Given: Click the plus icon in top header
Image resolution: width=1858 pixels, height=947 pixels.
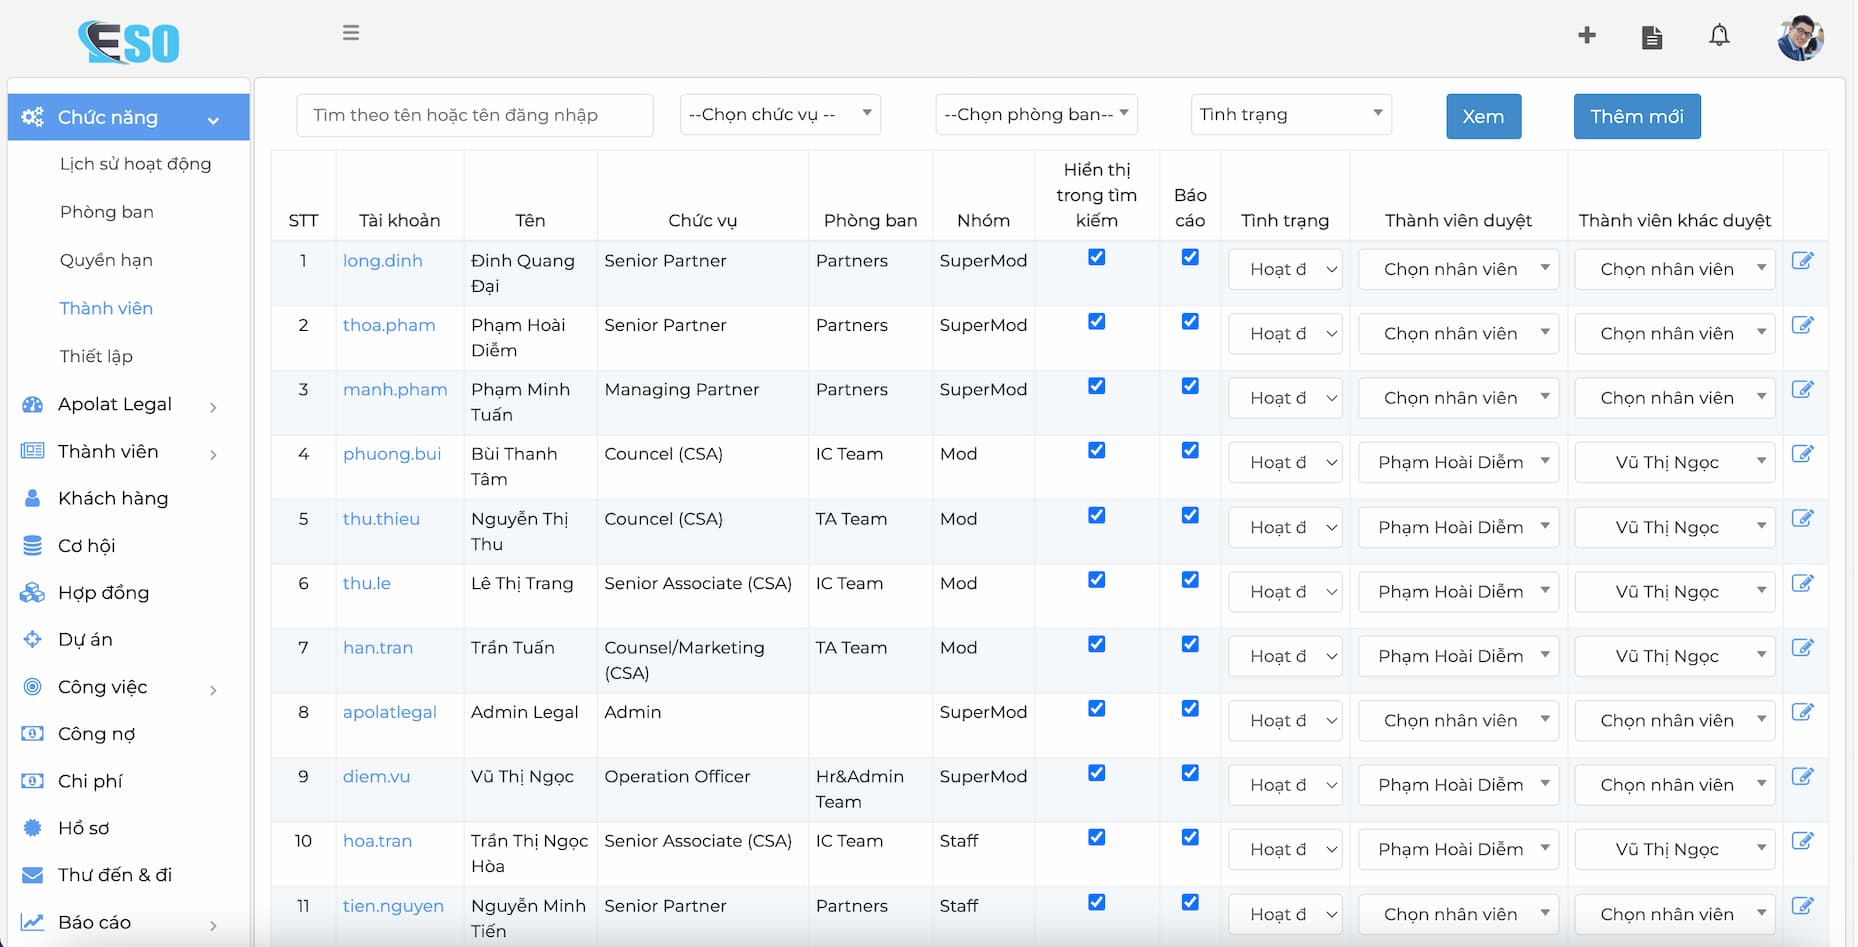Looking at the screenshot, I should pos(1586,36).
